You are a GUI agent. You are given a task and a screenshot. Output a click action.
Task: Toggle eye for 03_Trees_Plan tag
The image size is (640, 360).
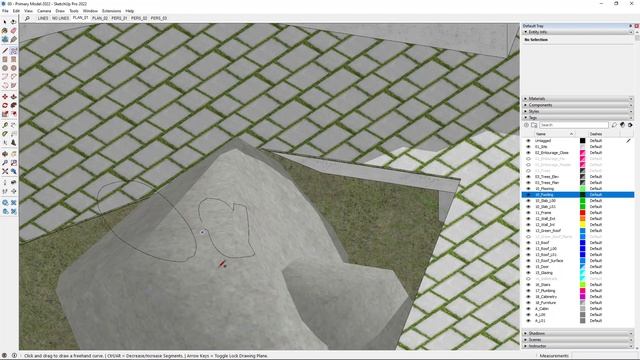click(528, 183)
